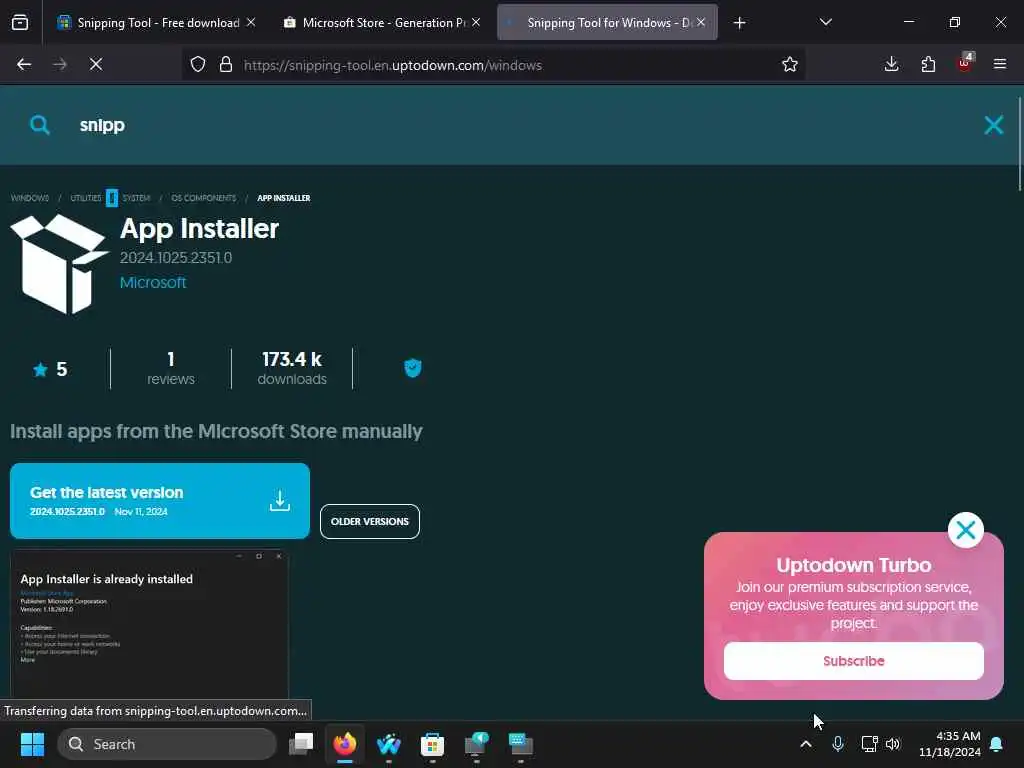The image size is (1024, 768).
Task: Switch to Snipping Tool - Free download tab
Action: tap(157, 23)
